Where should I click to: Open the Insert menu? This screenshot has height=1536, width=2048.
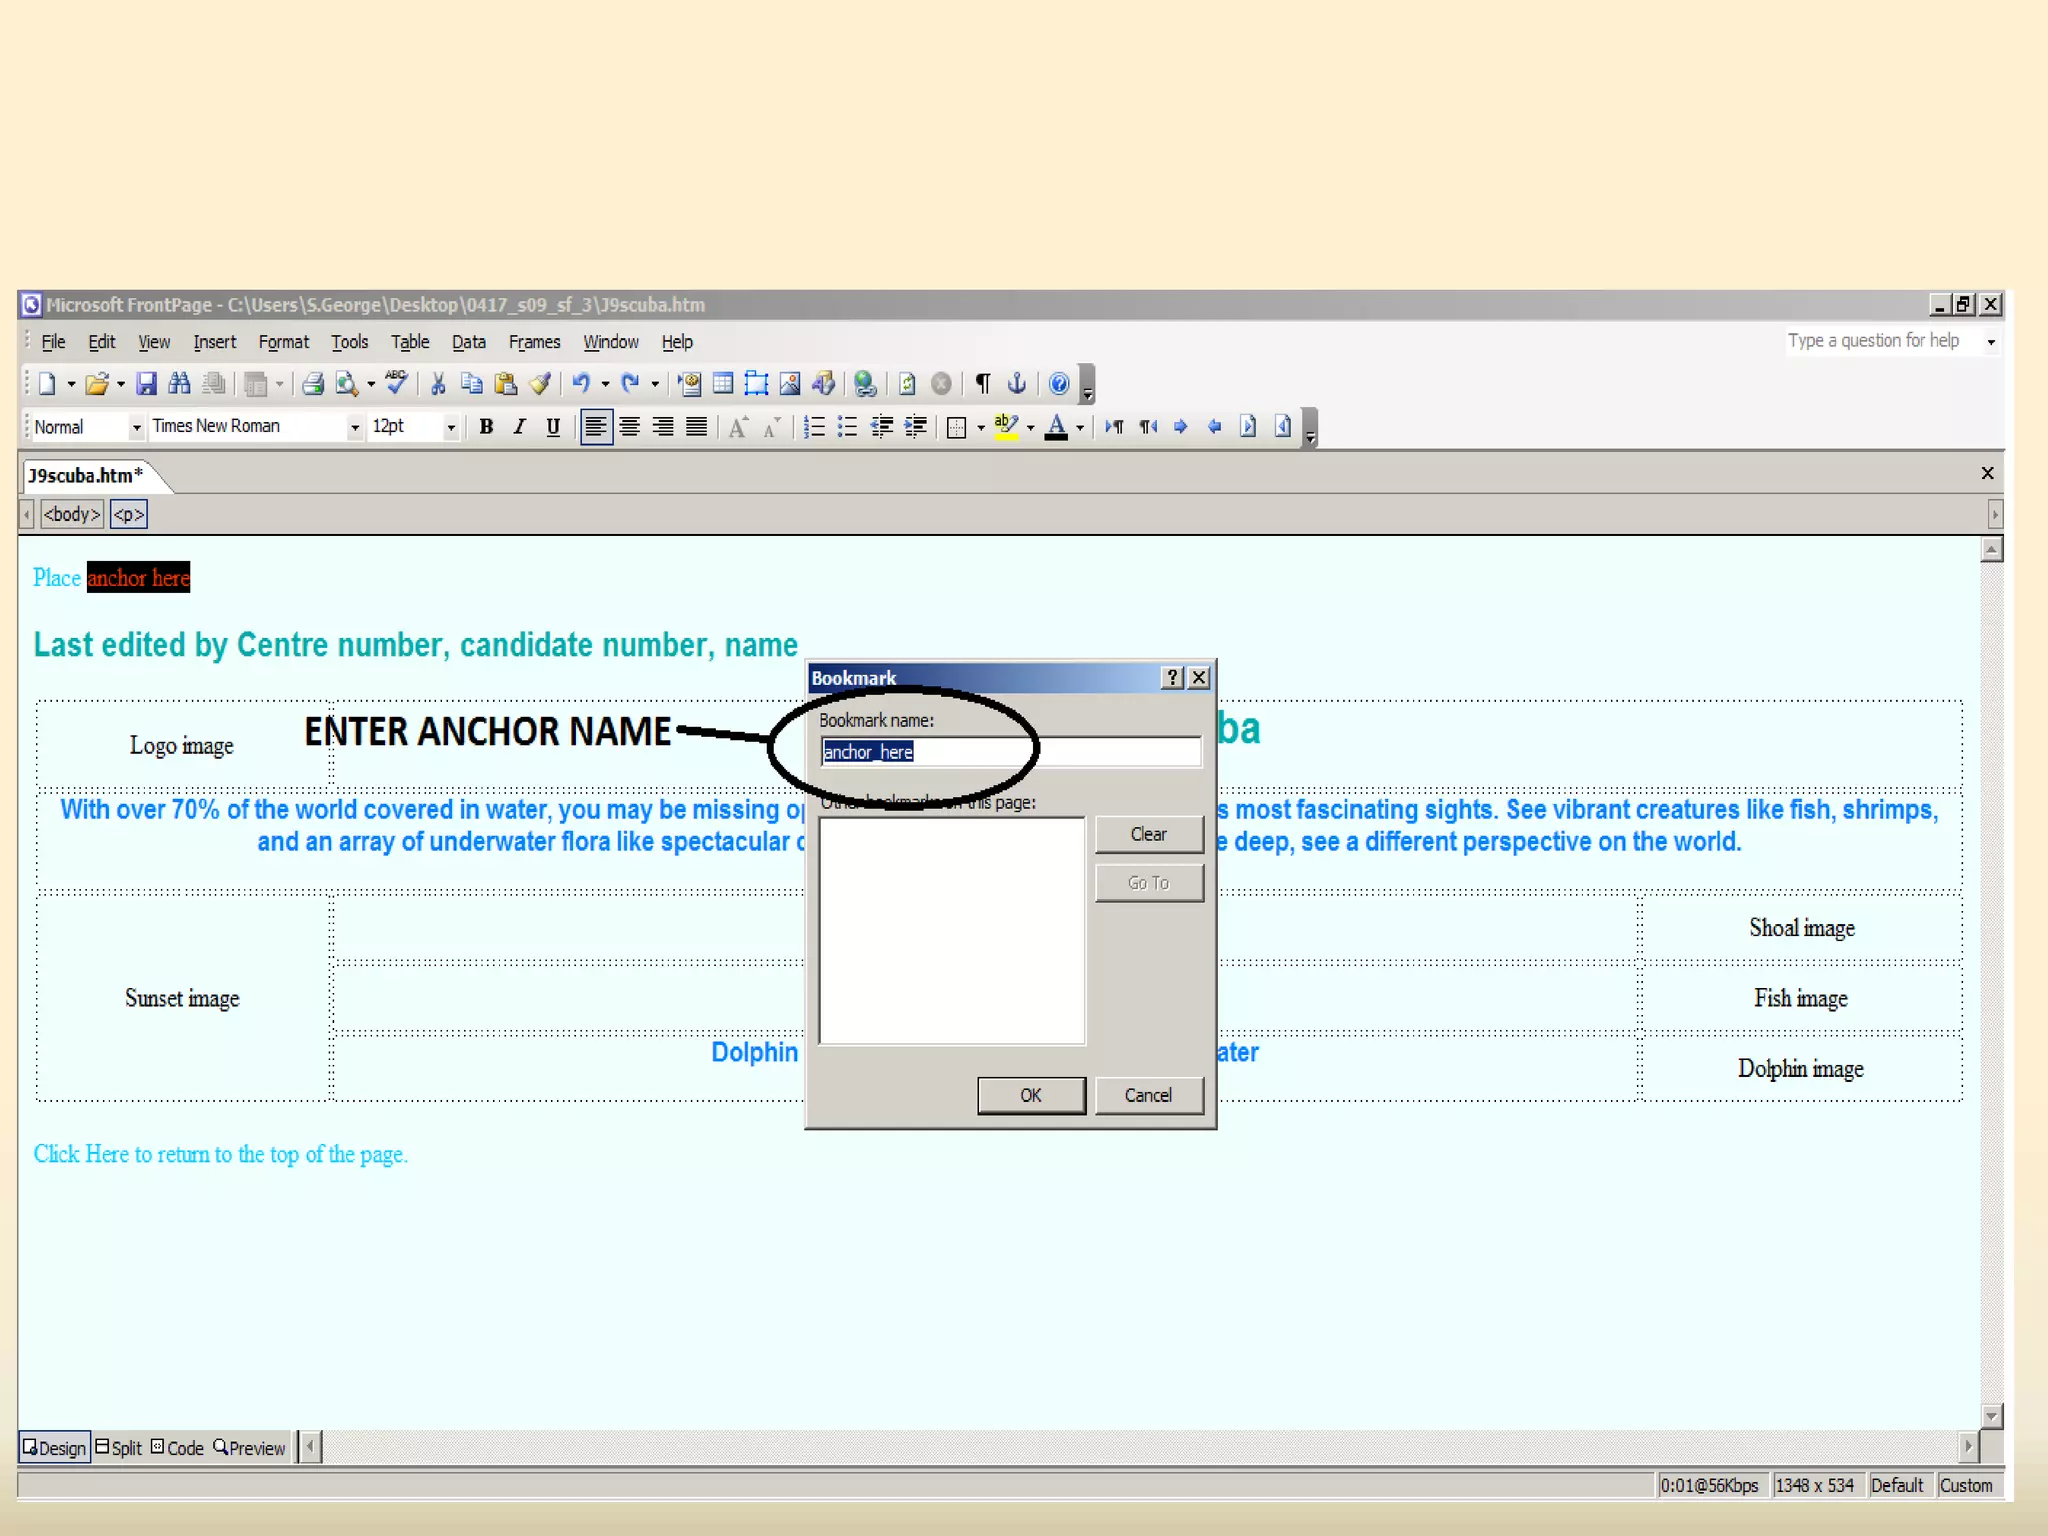coord(214,343)
